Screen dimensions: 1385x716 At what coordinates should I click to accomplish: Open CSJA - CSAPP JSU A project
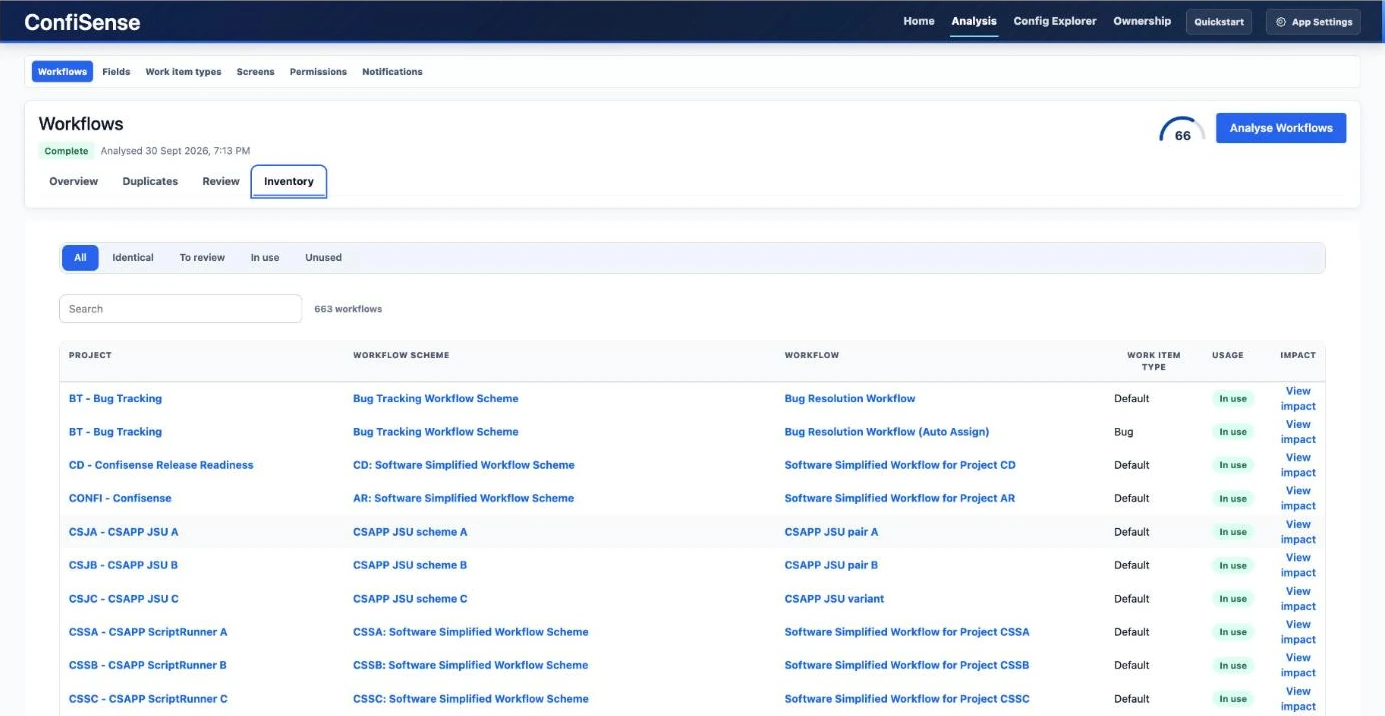point(124,532)
